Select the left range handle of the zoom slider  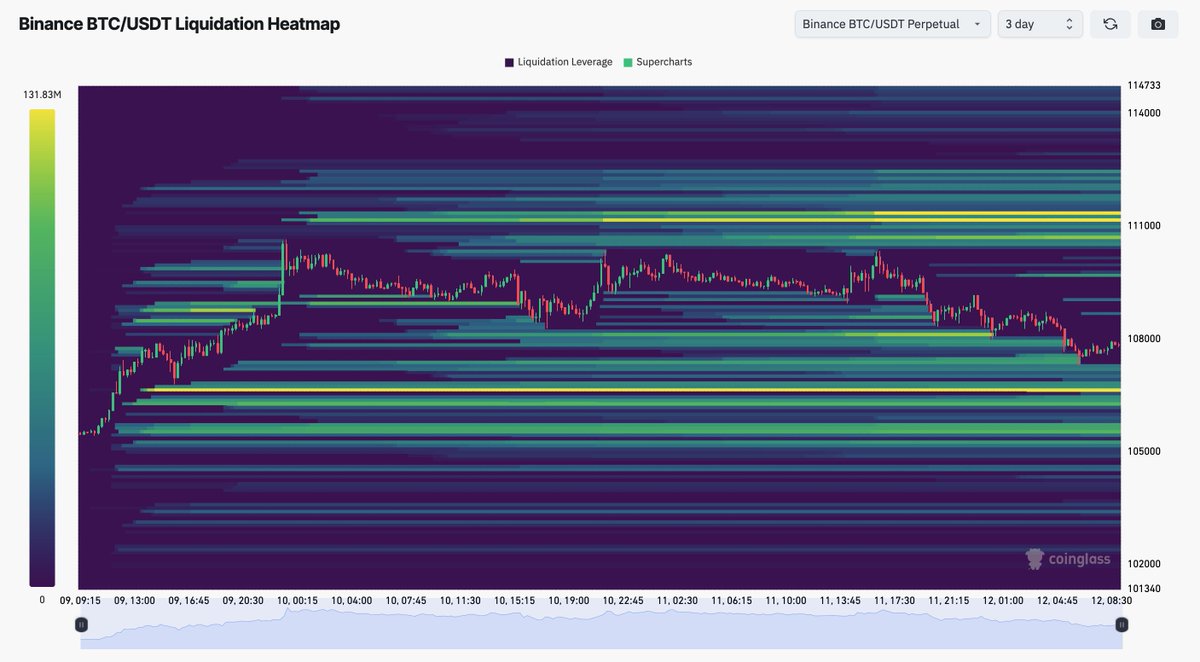82,624
